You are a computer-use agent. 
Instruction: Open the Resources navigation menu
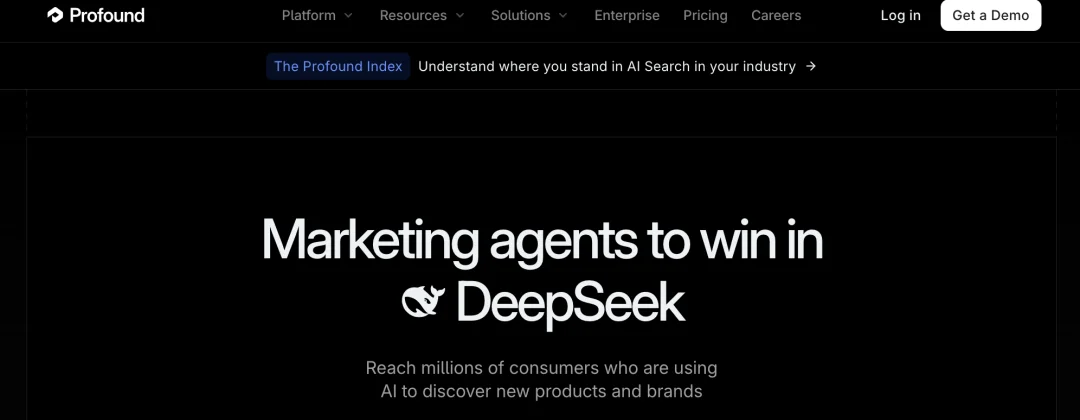click(422, 15)
